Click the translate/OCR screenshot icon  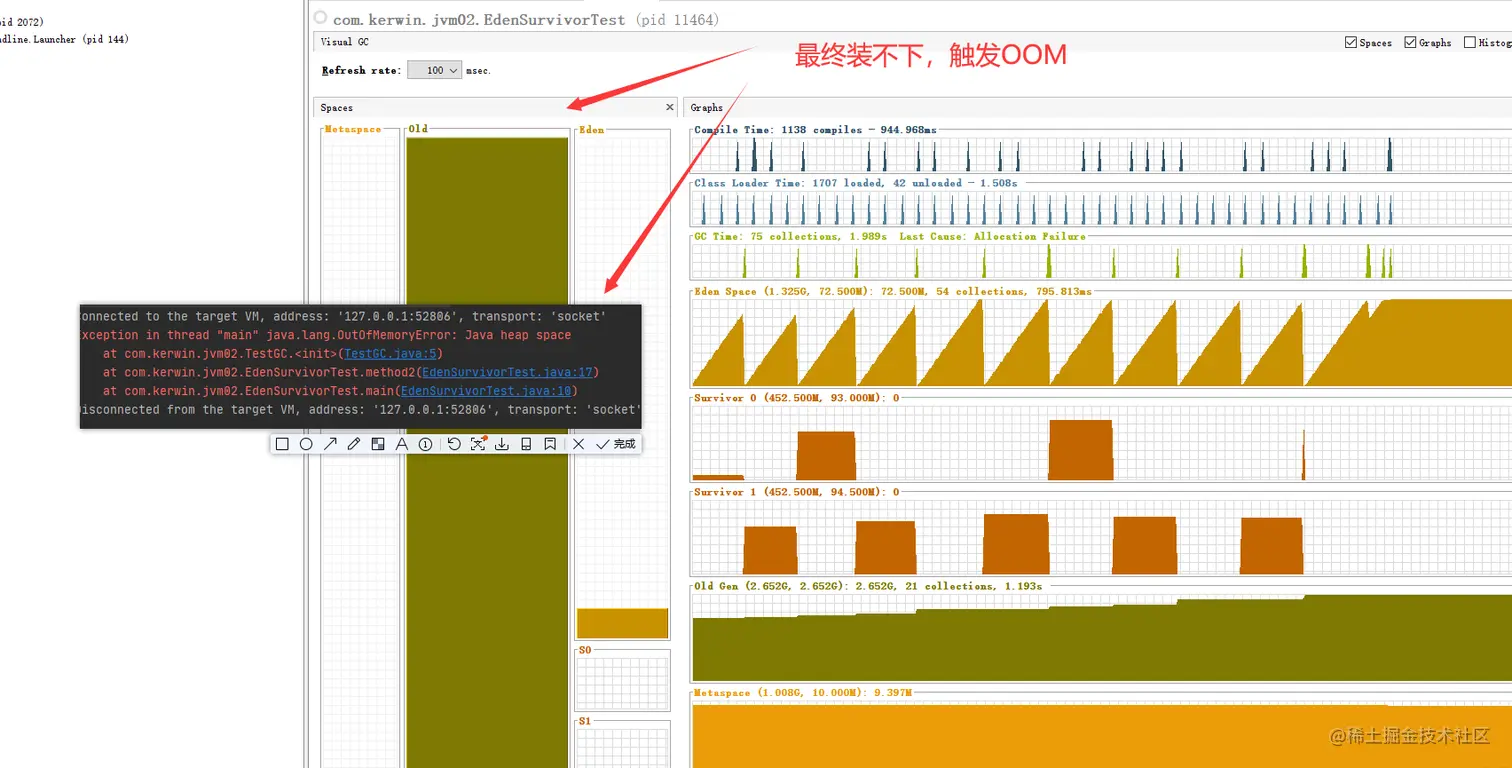click(x=478, y=444)
